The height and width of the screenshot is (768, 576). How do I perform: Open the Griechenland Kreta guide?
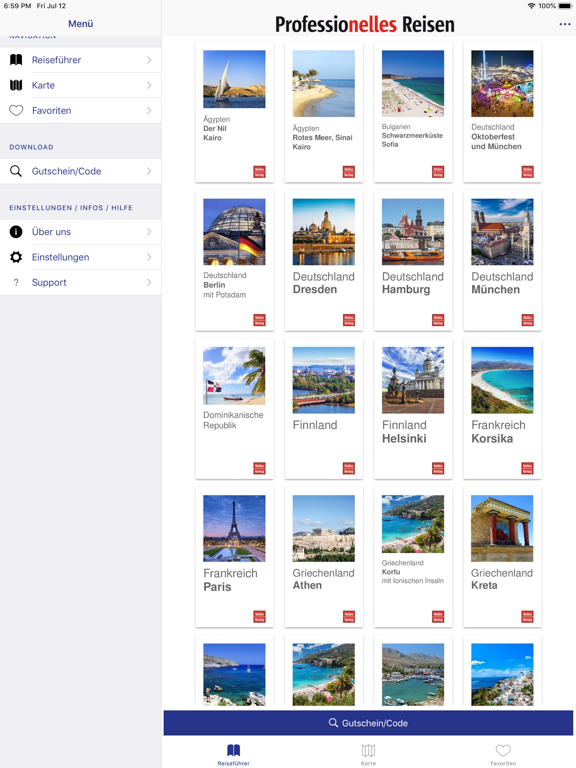[x=503, y=557]
